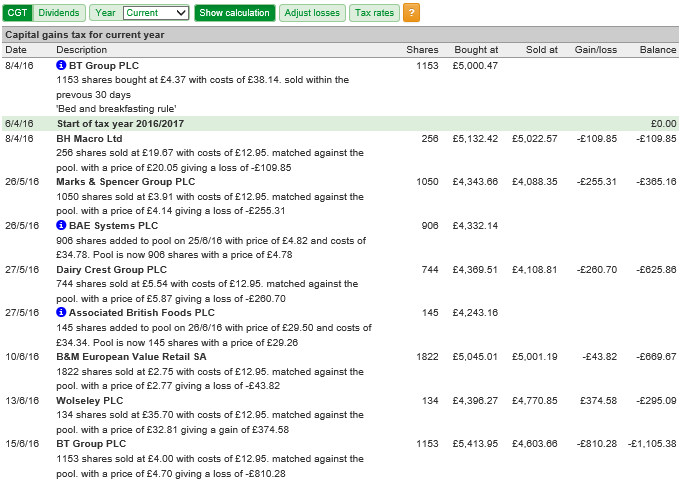Click the Tax rates button

[374, 13]
